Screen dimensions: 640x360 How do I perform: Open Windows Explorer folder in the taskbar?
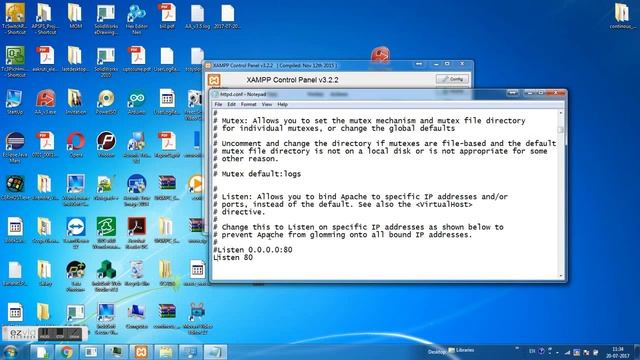coord(165,352)
